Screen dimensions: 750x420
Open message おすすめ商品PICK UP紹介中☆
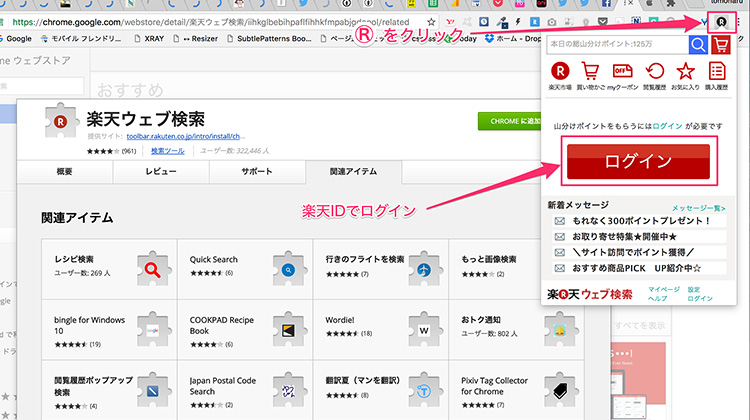point(639,268)
